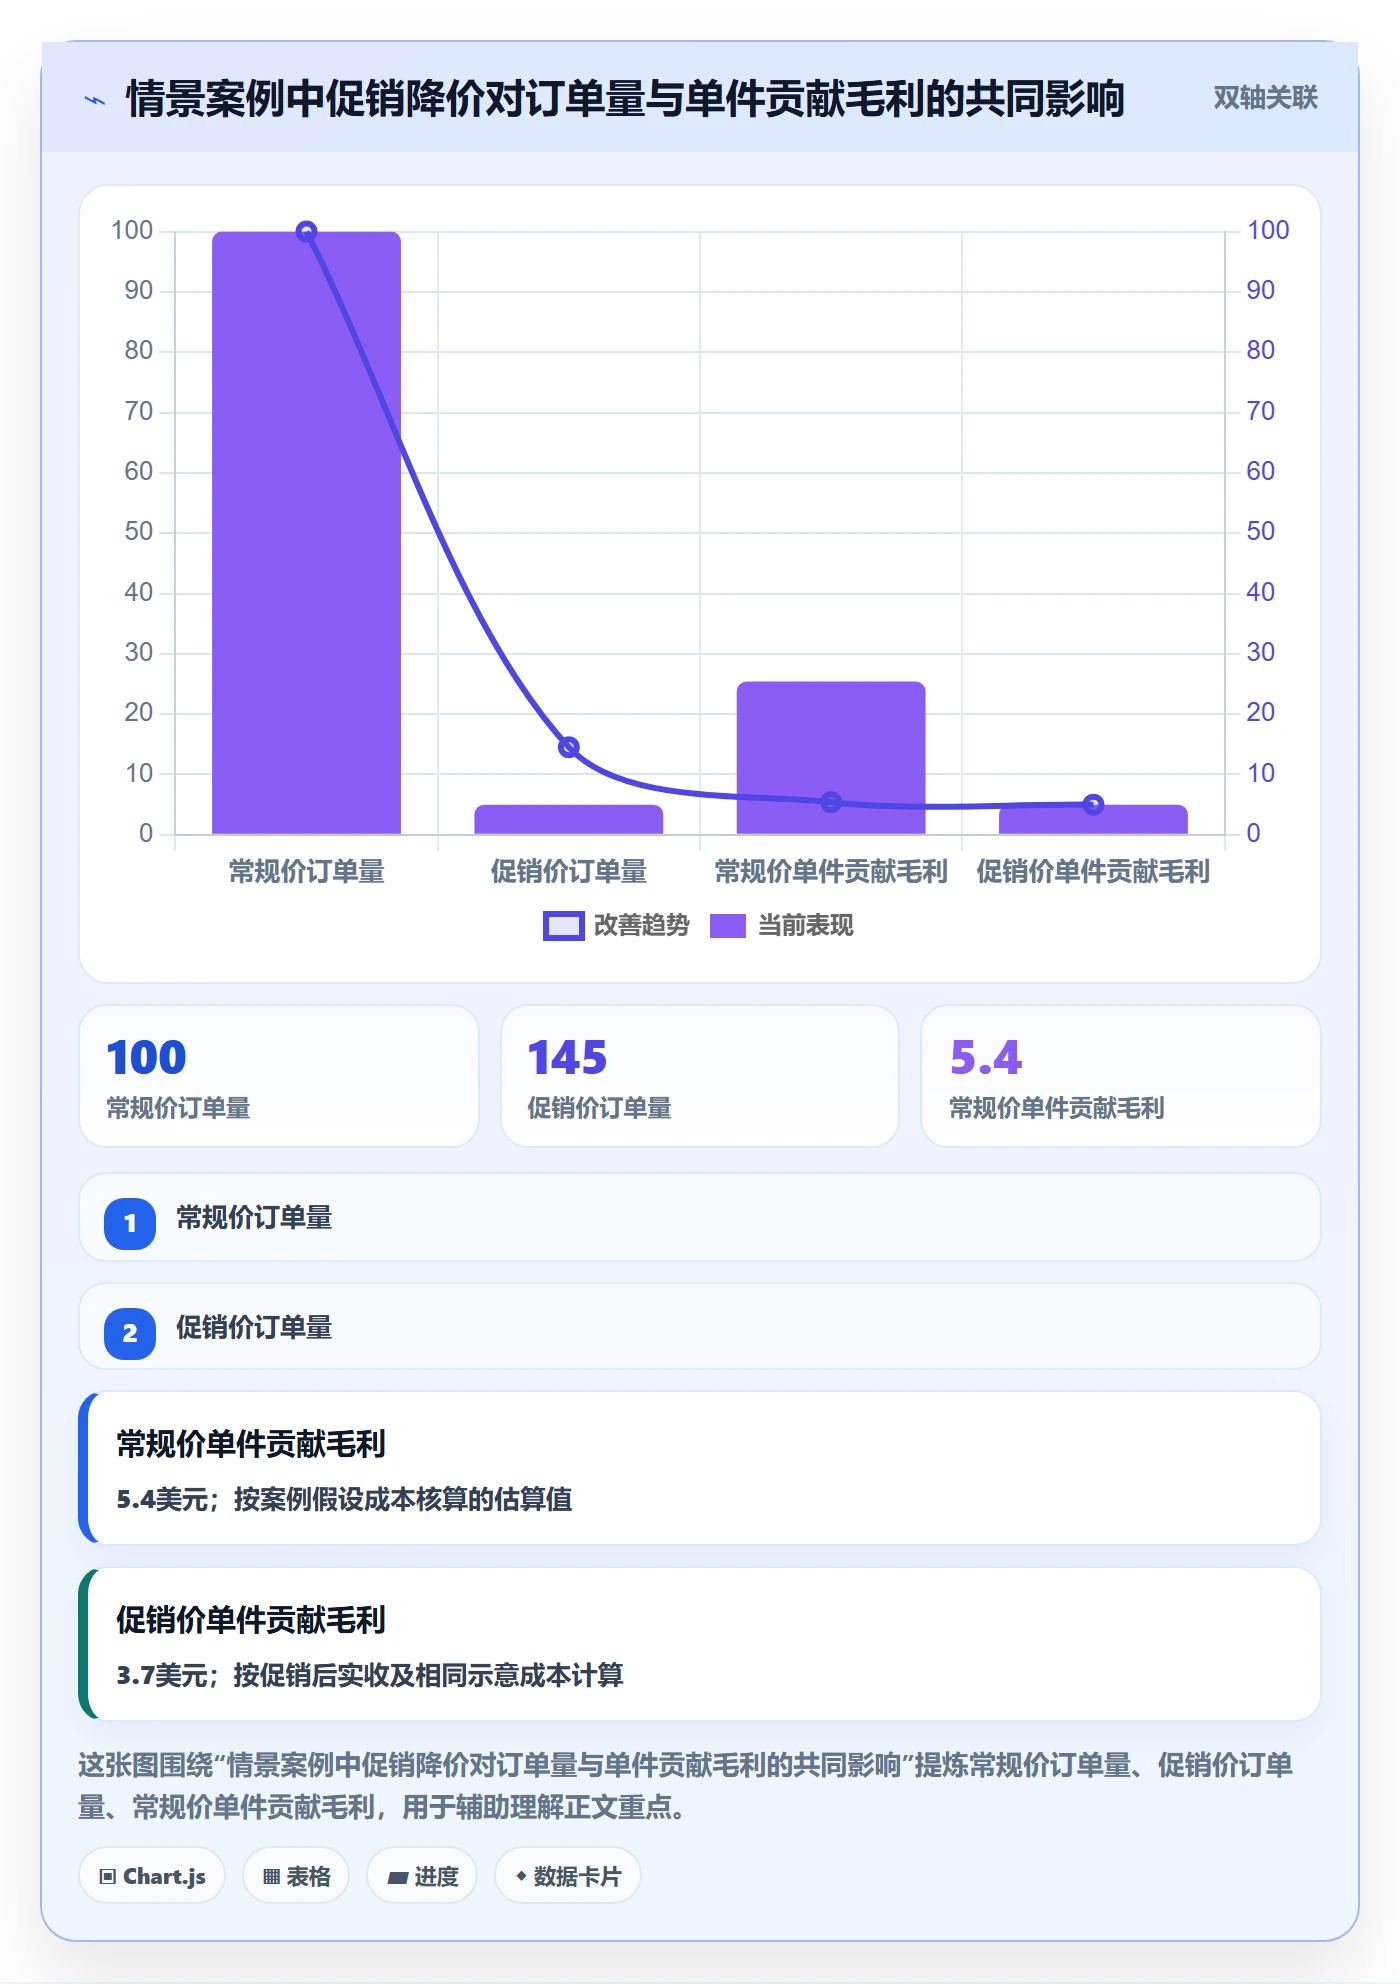The image size is (1400, 1984).
Task: Click the 双轴关联 label in header
Action: pyautogui.click(x=1265, y=98)
